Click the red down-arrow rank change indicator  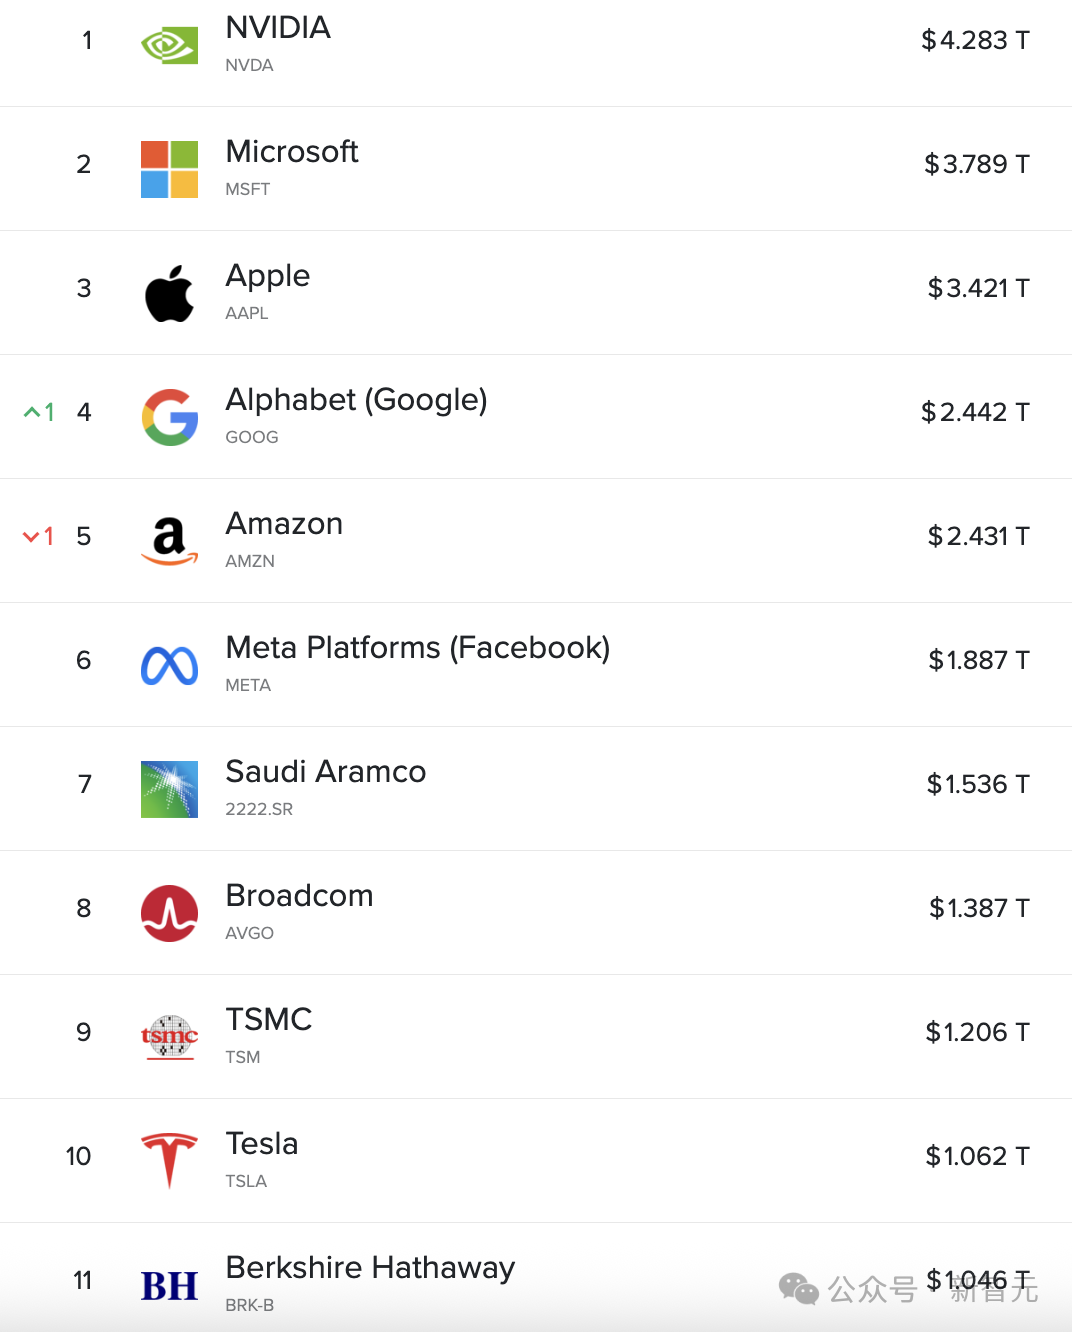pyautogui.click(x=39, y=536)
